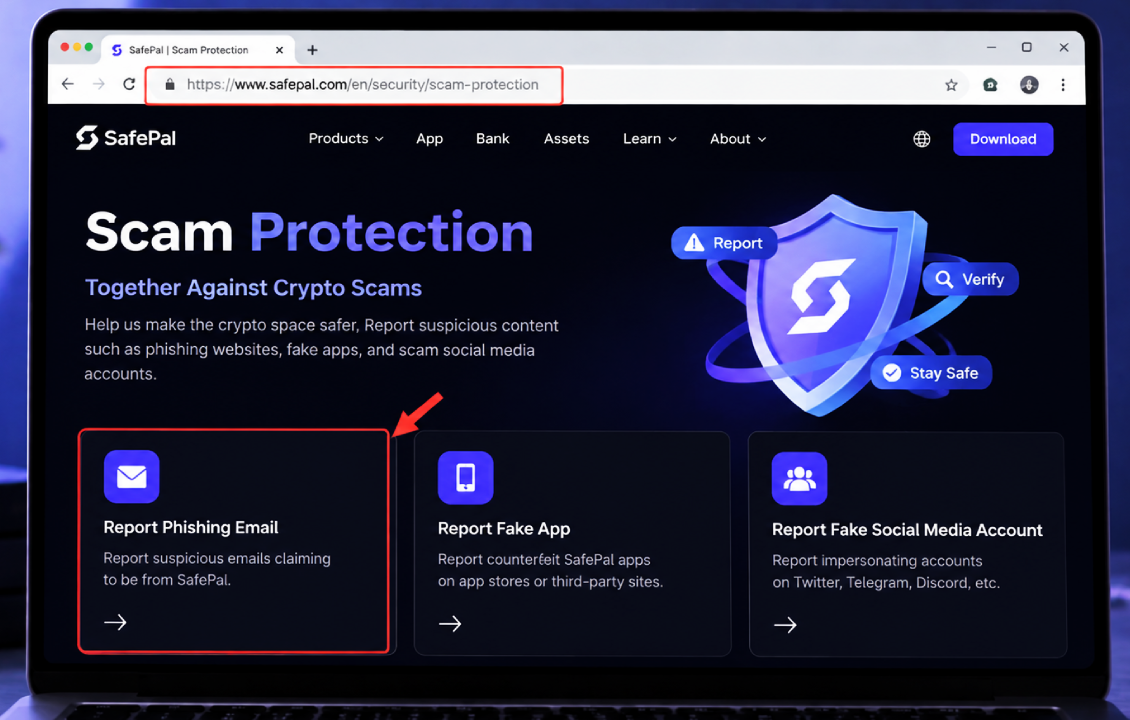Minimize the browser window
1130x720 pixels.
(992, 48)
